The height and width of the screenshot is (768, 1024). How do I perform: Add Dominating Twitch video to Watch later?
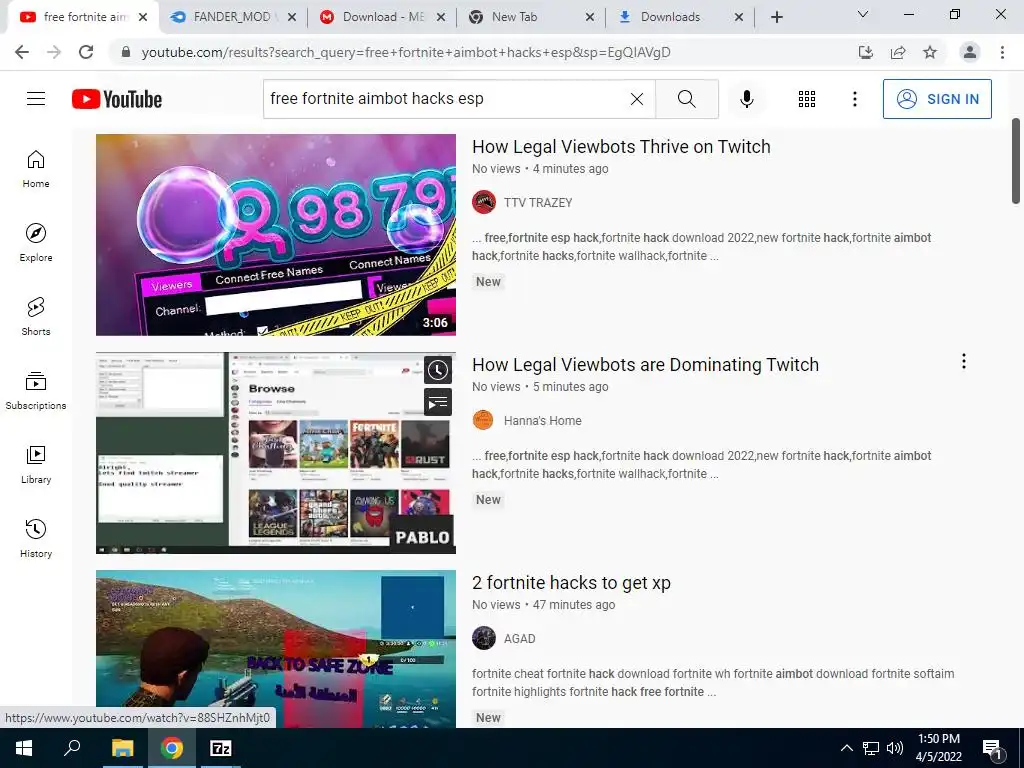(x=438, y=370)
